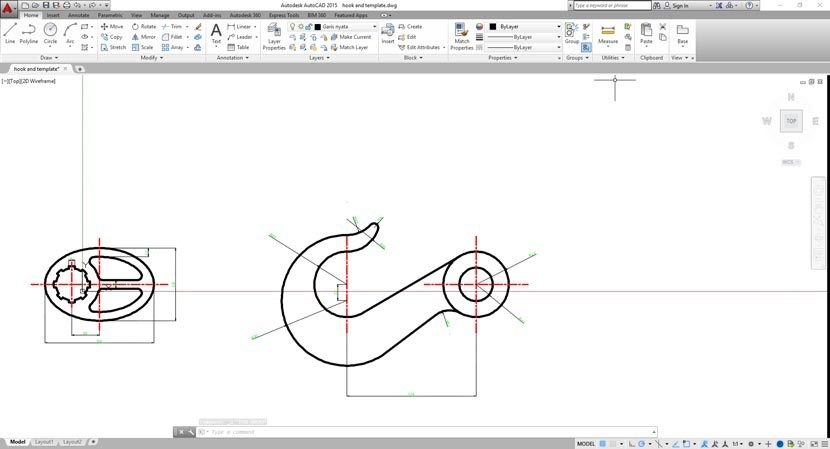This screenshot has width=830, height=449.
Task: Expand the Modify panel
Action: (x=151, y=58)
